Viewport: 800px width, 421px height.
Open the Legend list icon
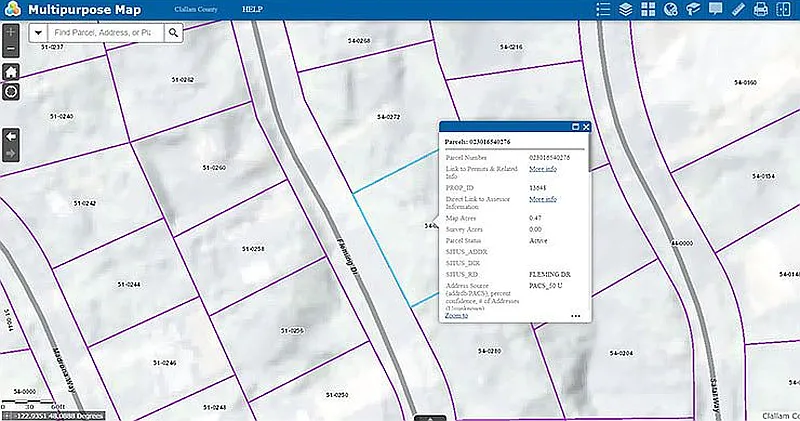tap(602, 9)
